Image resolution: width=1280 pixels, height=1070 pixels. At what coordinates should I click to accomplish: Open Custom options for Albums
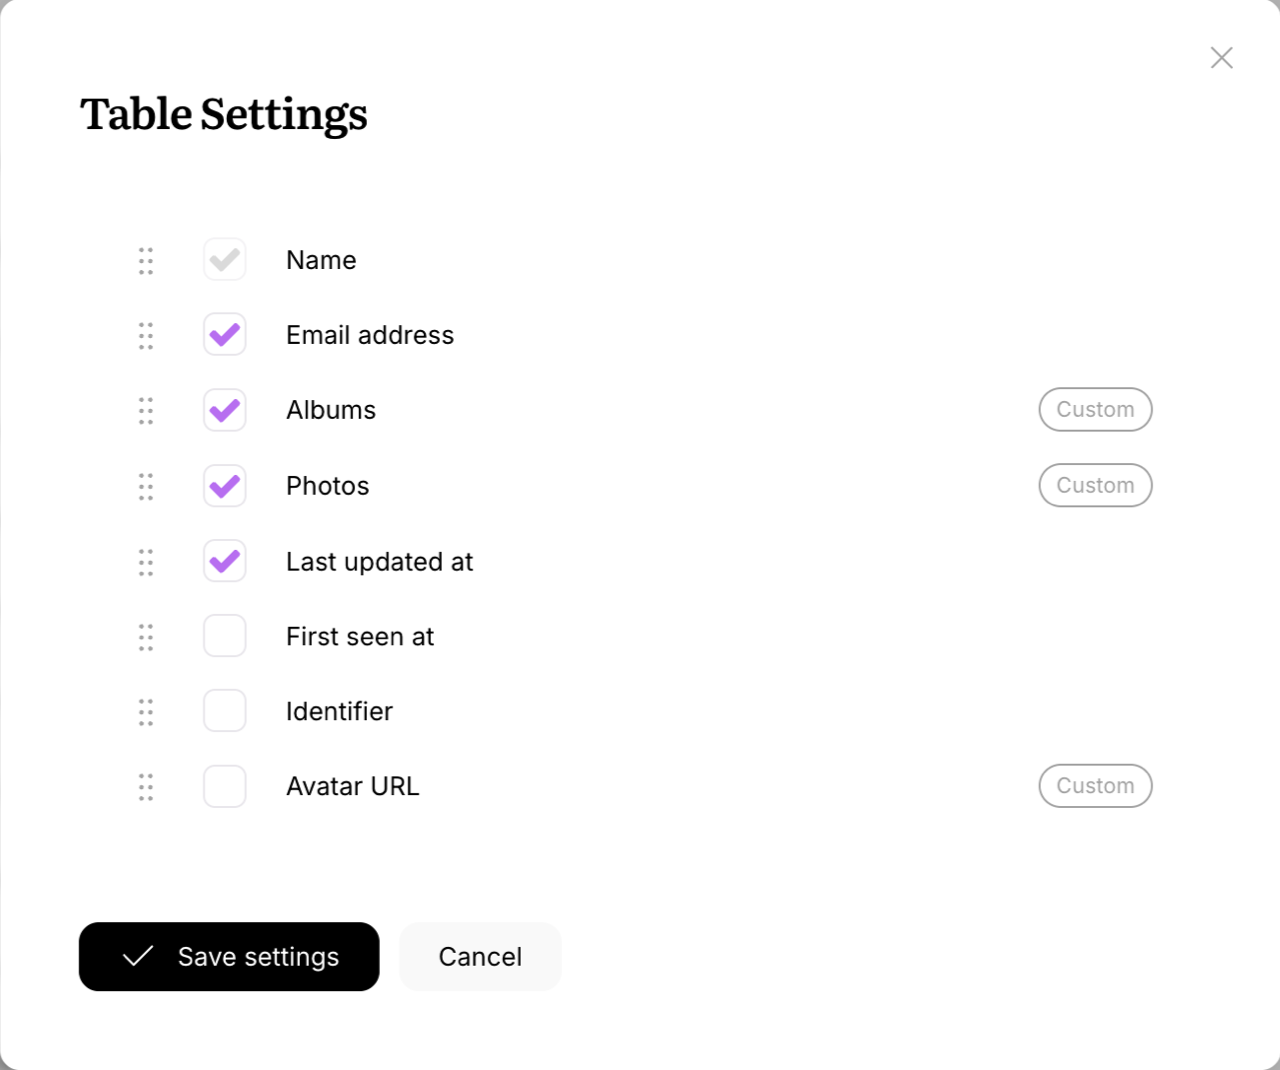1095,409
